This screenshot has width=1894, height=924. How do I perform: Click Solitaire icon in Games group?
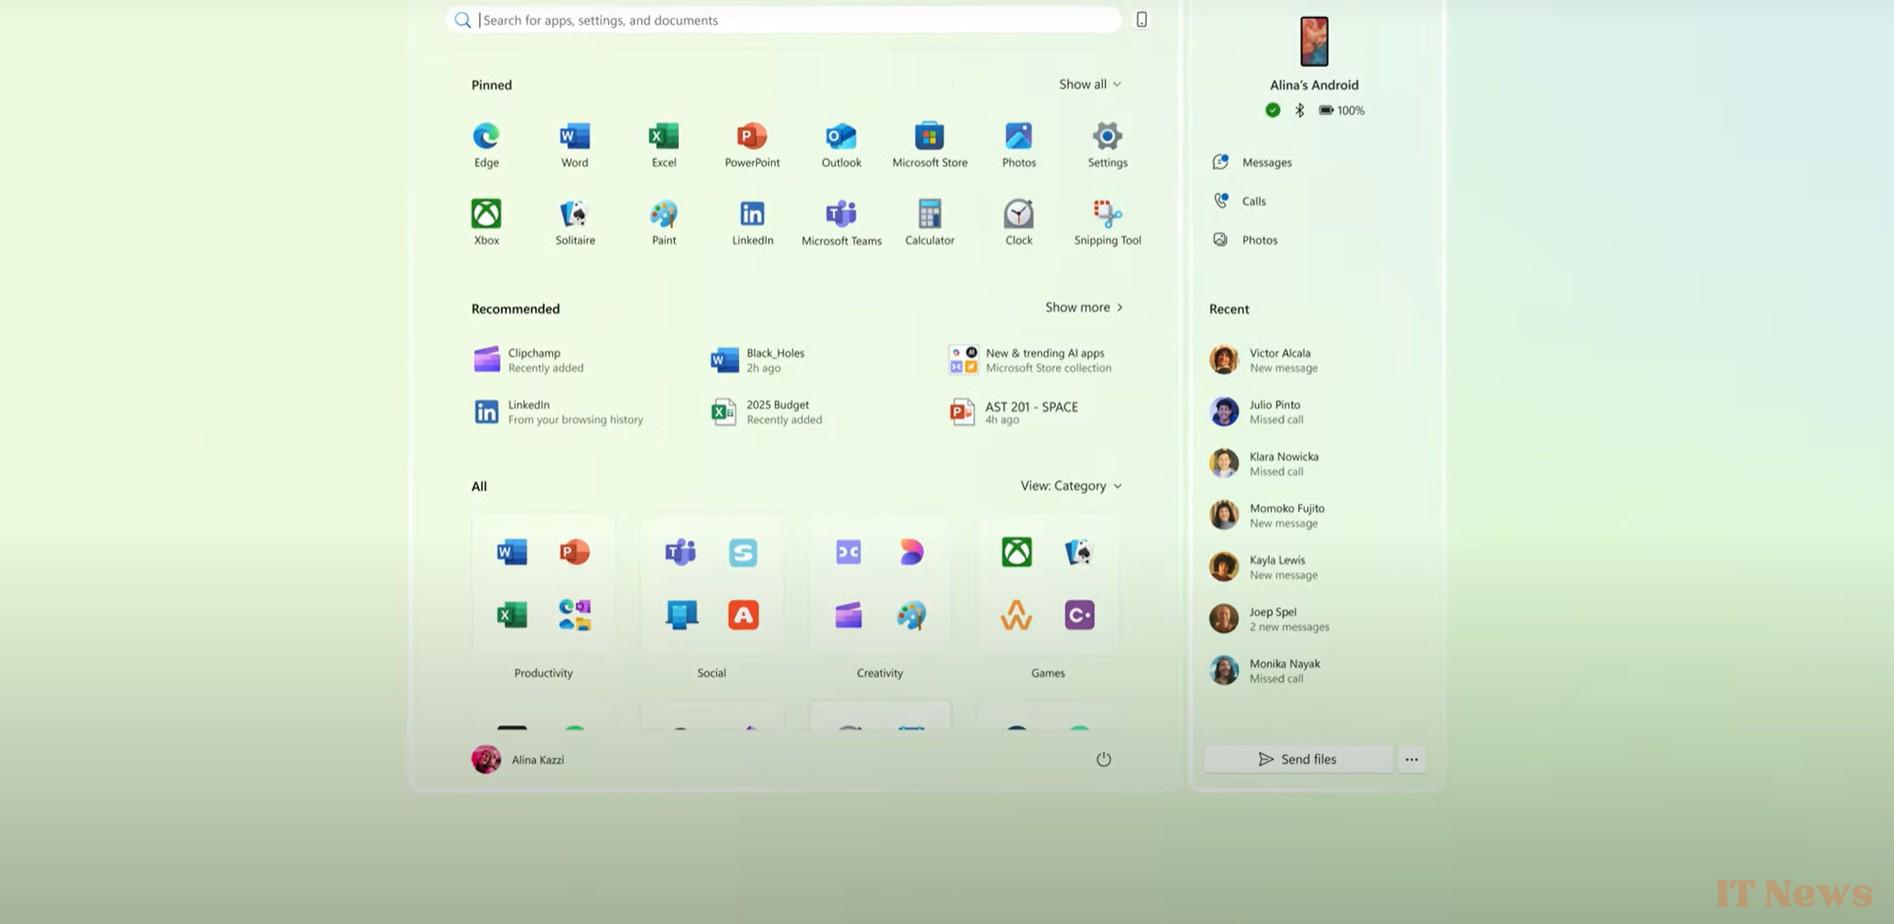[1078, 552]
